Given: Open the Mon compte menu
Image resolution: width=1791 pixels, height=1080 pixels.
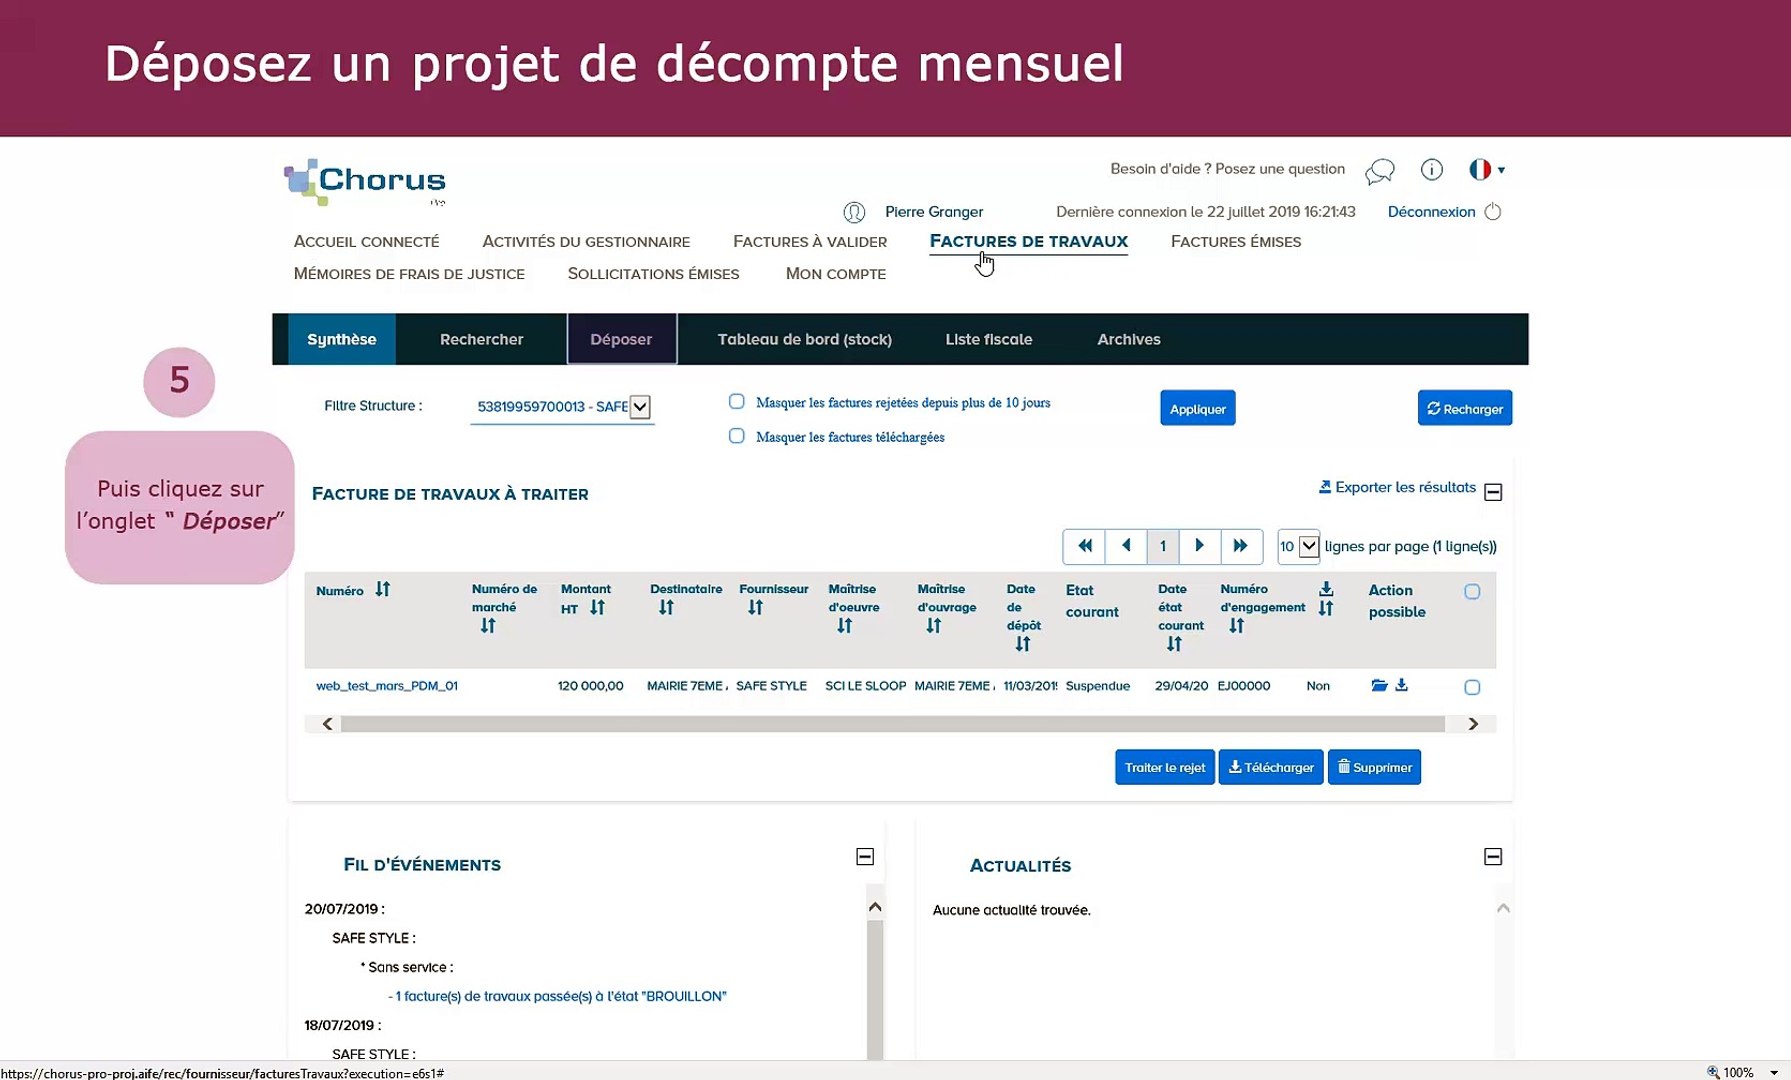Looking at the screenshot, I should [836, 274].
